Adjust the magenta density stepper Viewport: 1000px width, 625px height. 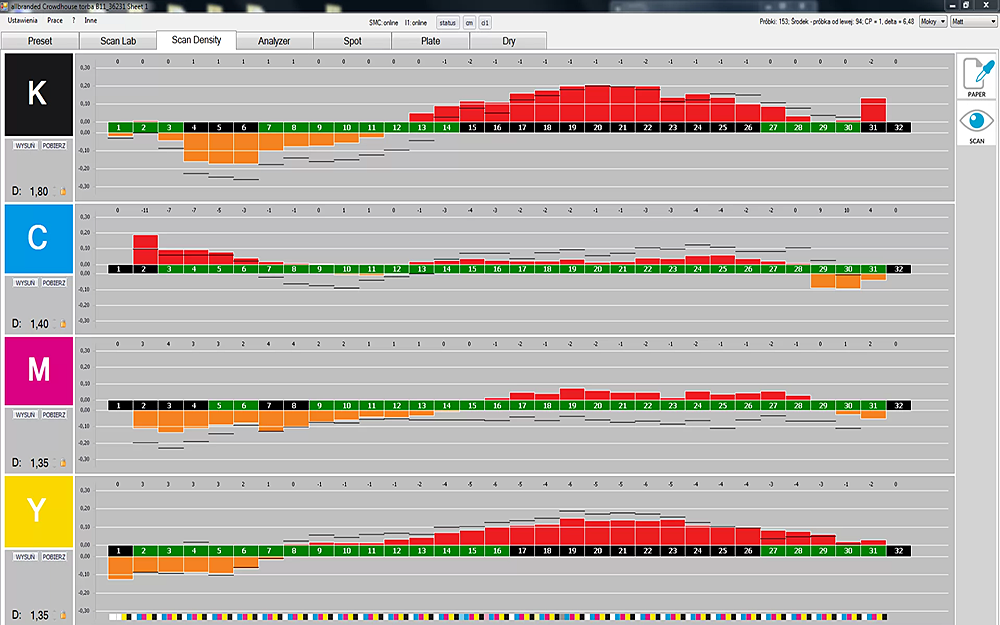coord(54,462)
